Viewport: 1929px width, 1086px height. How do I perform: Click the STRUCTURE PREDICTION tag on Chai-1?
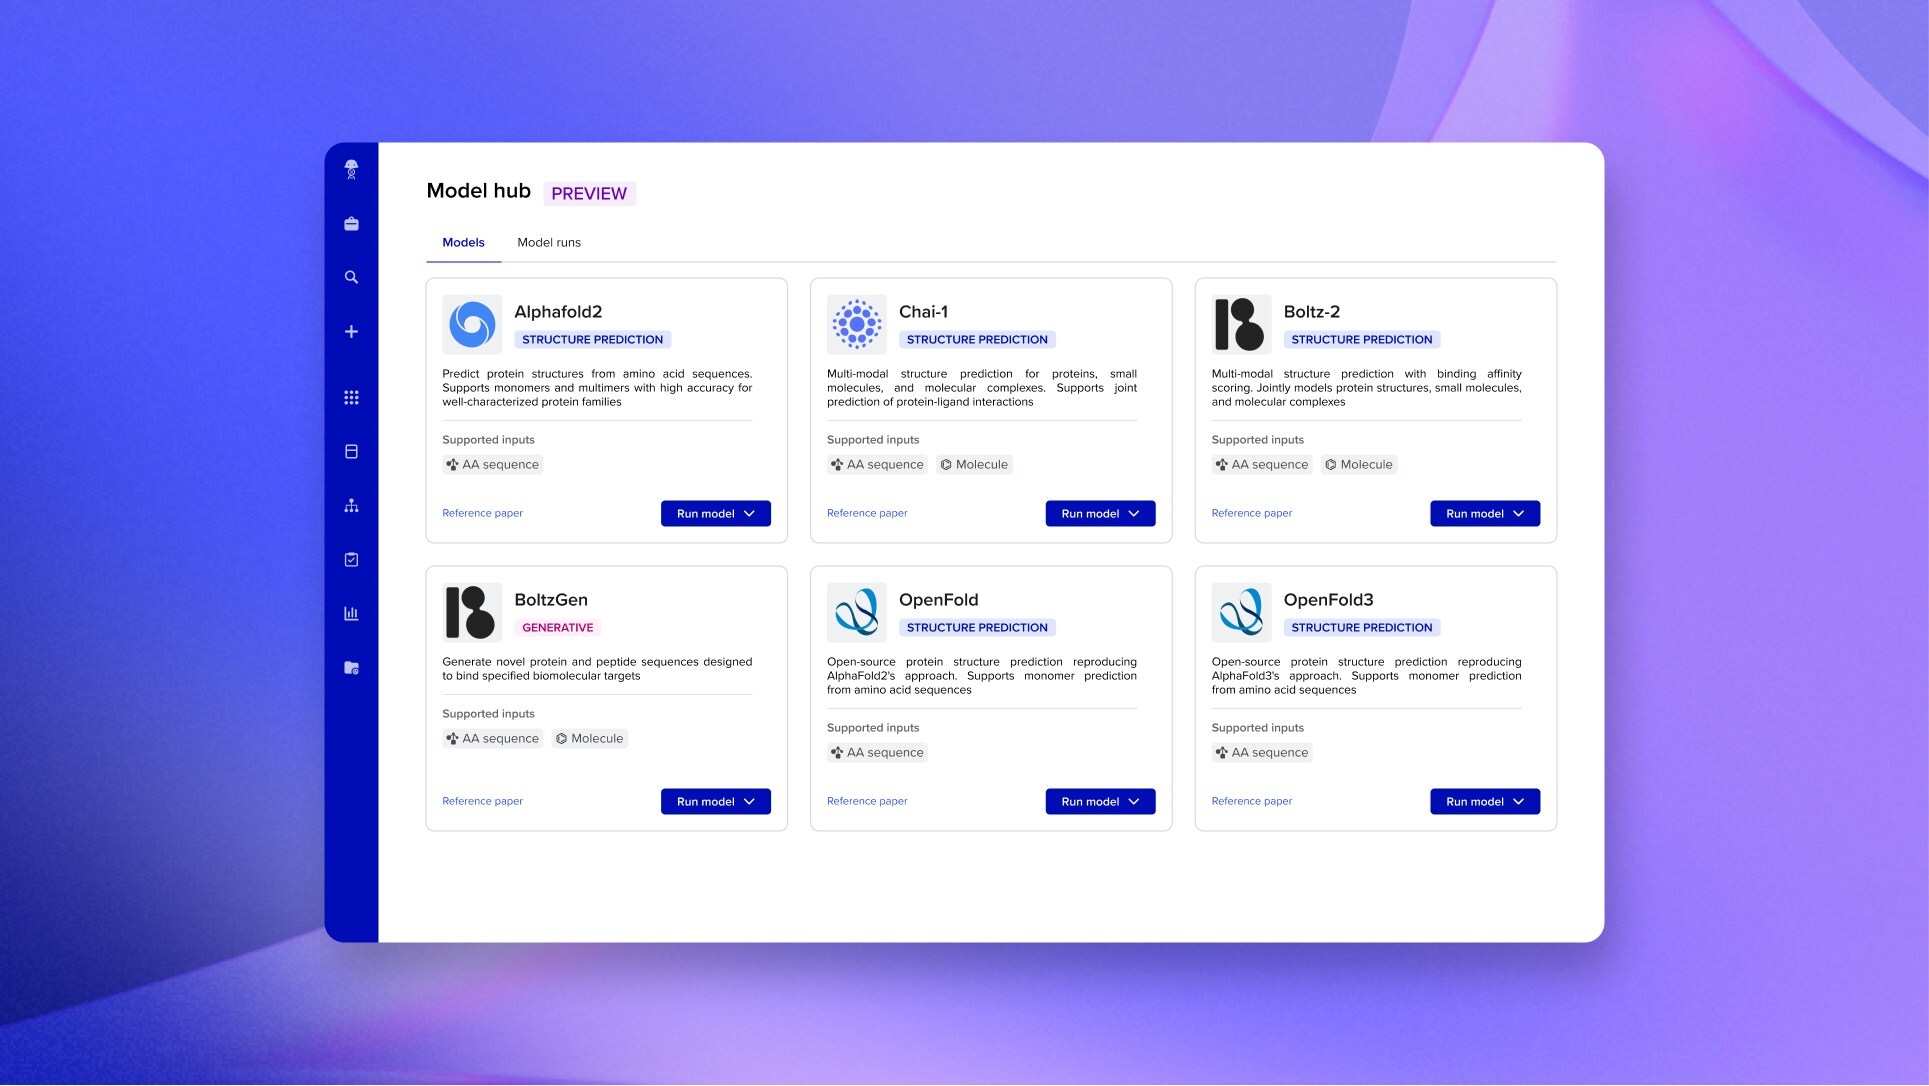coord(977,340)
